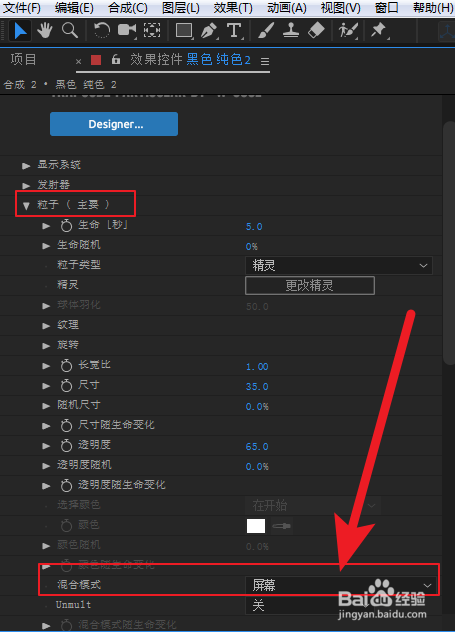Open the 帮助(H) menu
Viewport: 455px width, 632px height.
pos(433,8)
